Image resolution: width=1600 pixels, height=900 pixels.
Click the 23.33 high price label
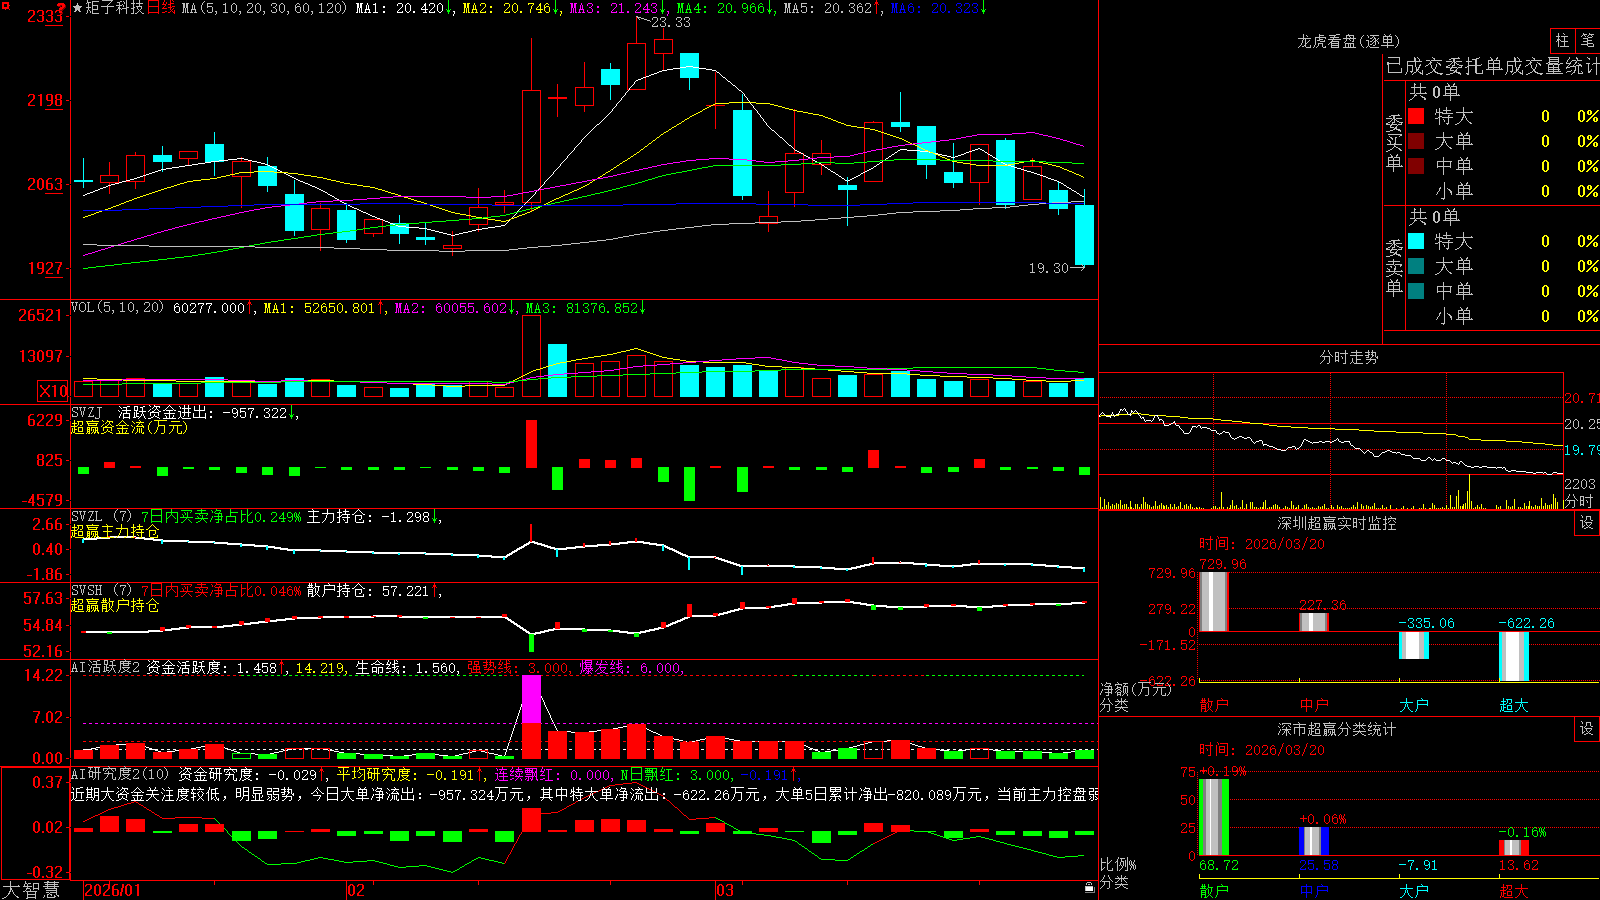(x=670, y=22)
